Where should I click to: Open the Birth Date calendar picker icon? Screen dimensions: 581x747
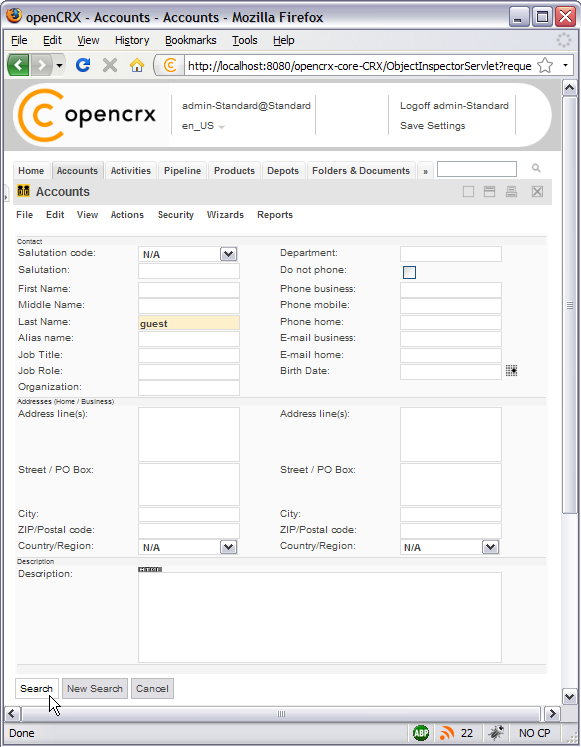click(x=511, y=371)
